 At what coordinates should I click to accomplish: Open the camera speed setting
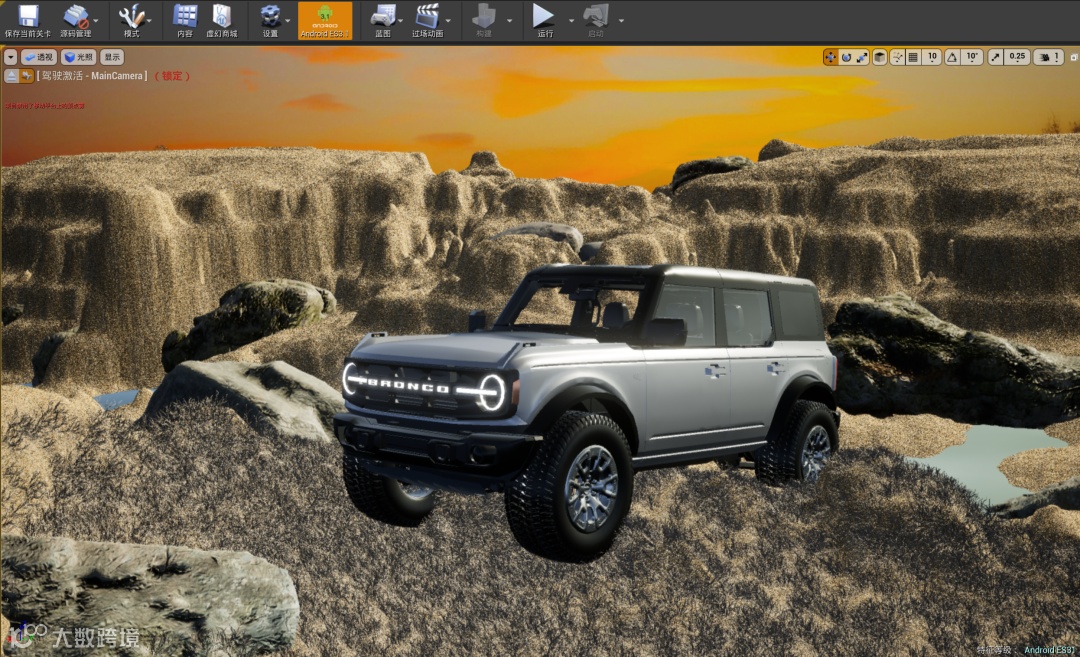(1050, 57)
